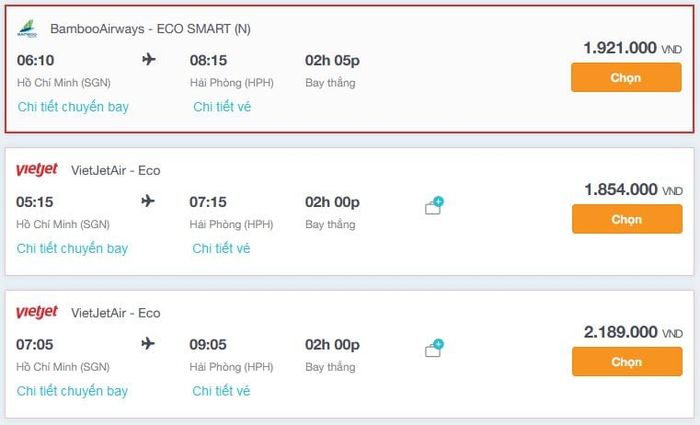Open Chi tiết vé for the BambooAirways flight
The image size is (700, 425).
pos(222,106)
